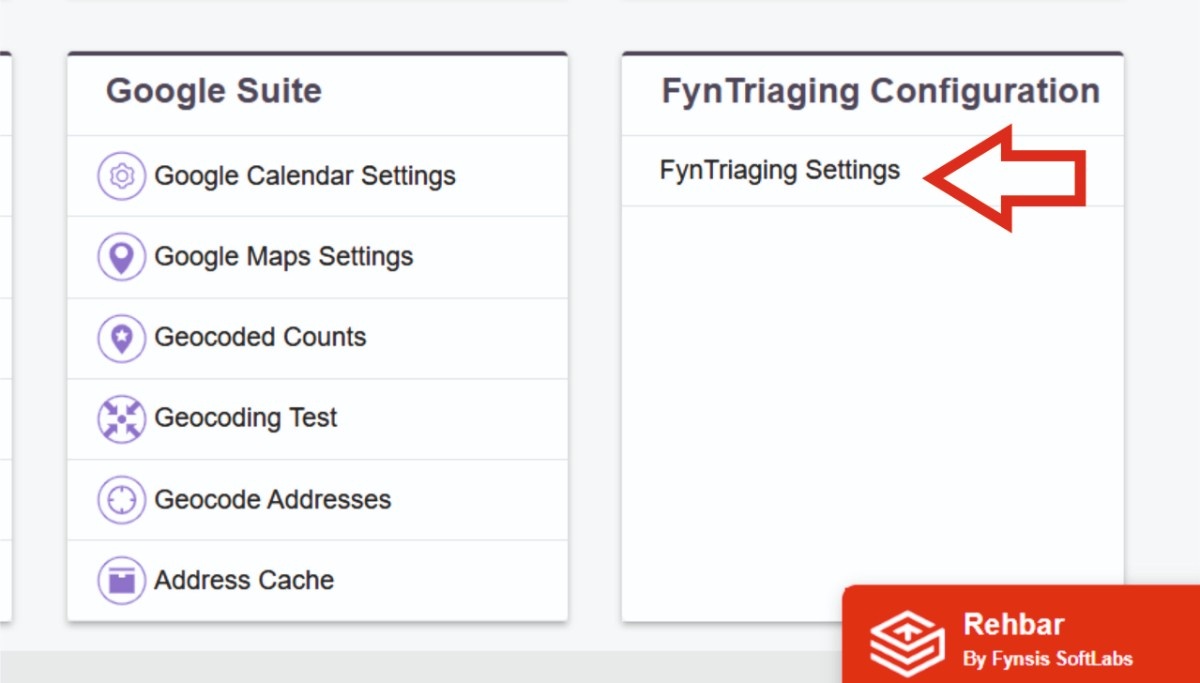Screen dimensions: 1200x683
Task: Click the crosshair icon for Geocode Addresses
Action: coord(122,499)
